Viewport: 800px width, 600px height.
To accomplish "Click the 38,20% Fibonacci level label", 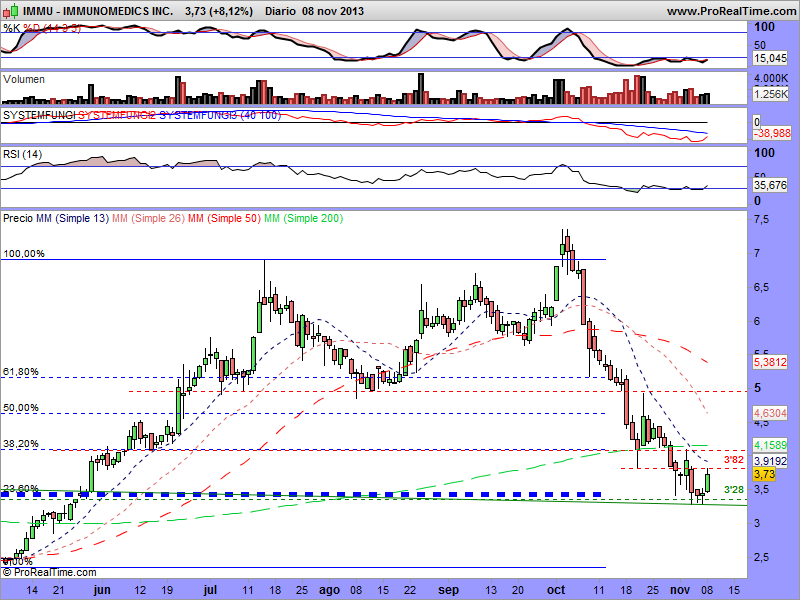I will click(x=20, y=443).
